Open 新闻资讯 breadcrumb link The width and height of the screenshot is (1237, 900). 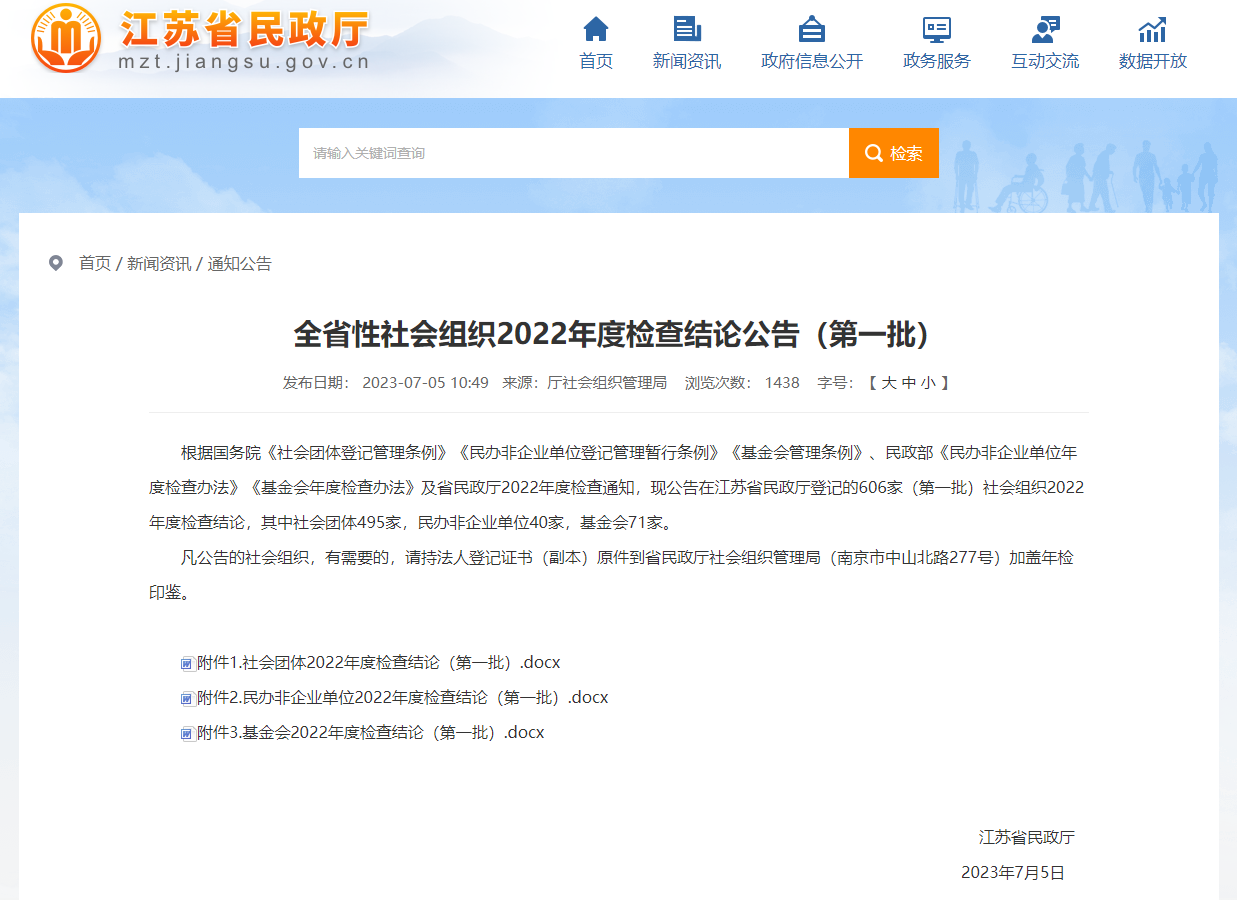tap(158, 263)
